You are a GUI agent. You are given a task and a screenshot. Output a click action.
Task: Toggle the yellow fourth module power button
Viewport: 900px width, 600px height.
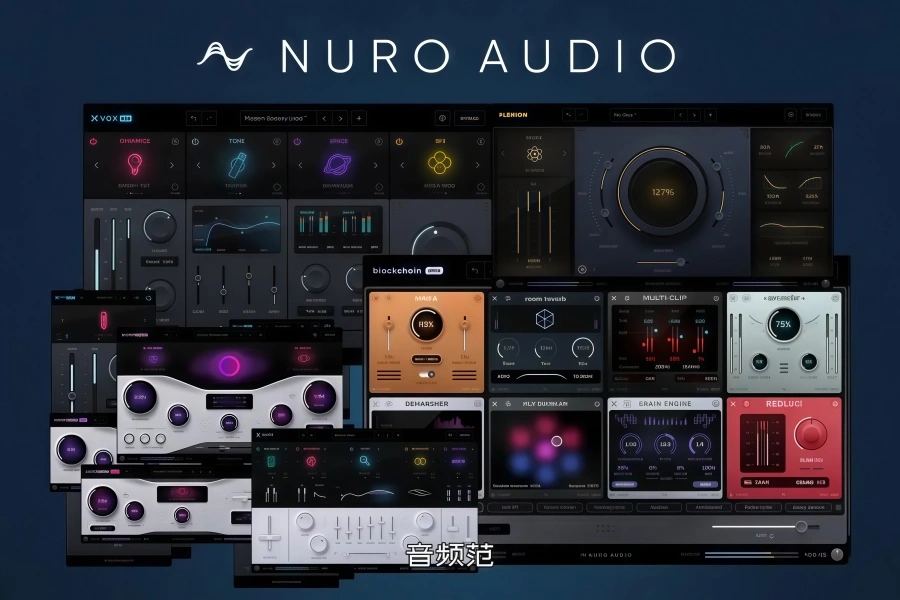[x=399, y=141]
